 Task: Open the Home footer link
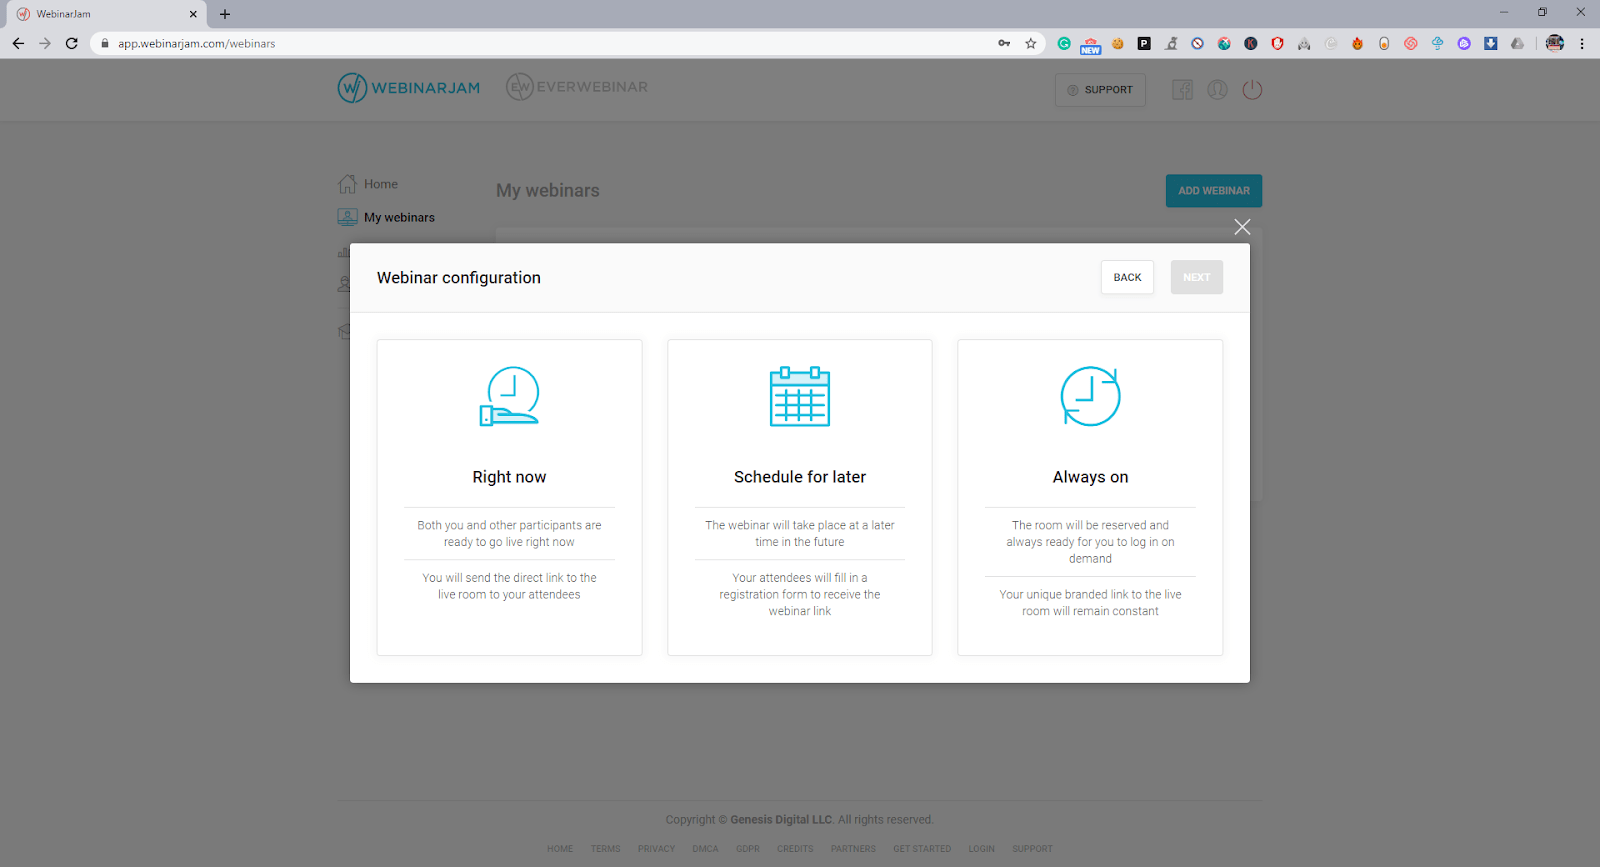(x=560, y=849)
